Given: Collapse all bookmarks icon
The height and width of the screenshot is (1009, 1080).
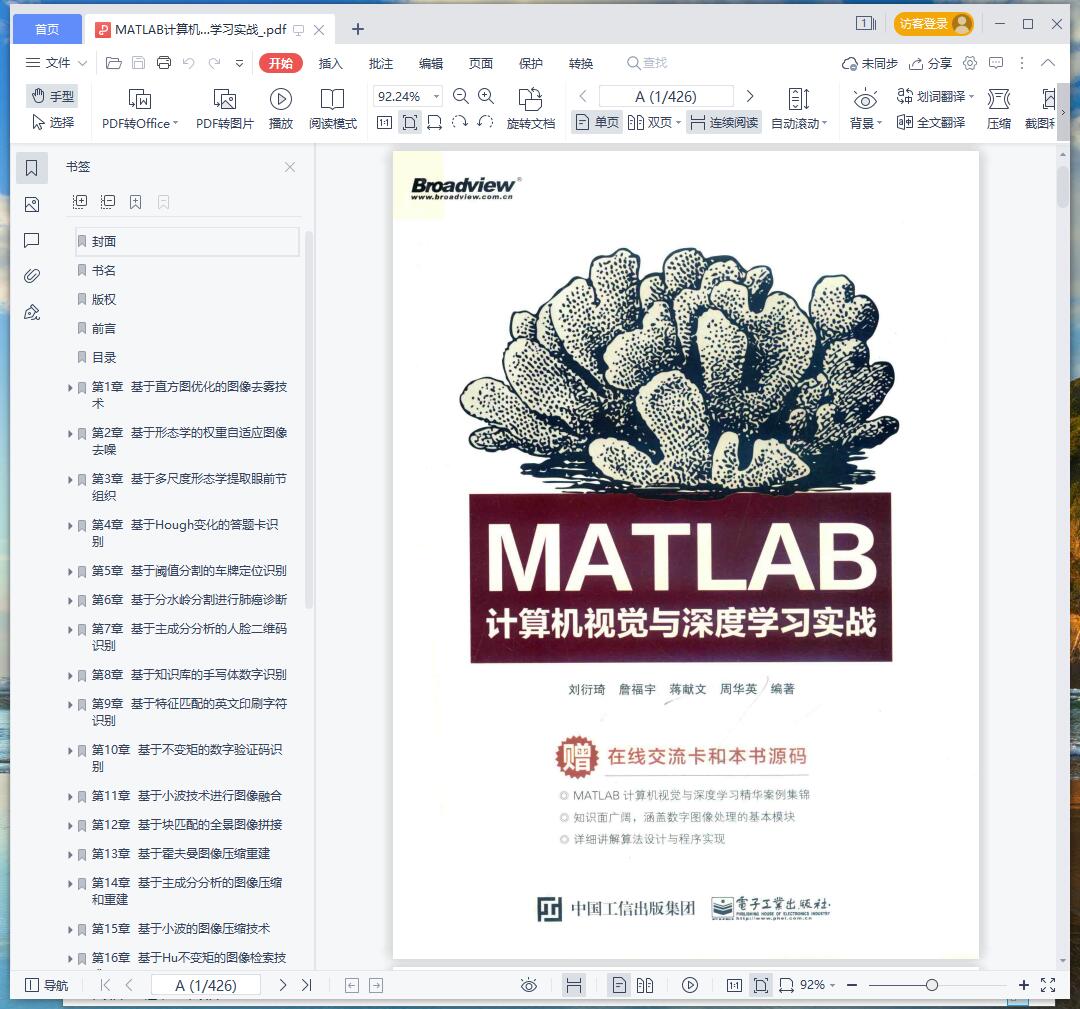Looking at the screenshot, I should coord(108,202).
